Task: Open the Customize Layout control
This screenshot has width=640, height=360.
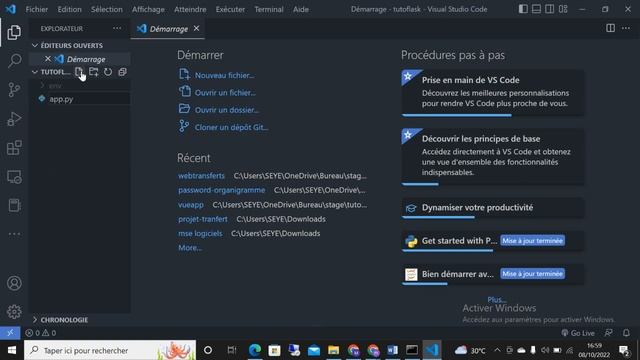Action: (563, 9)
